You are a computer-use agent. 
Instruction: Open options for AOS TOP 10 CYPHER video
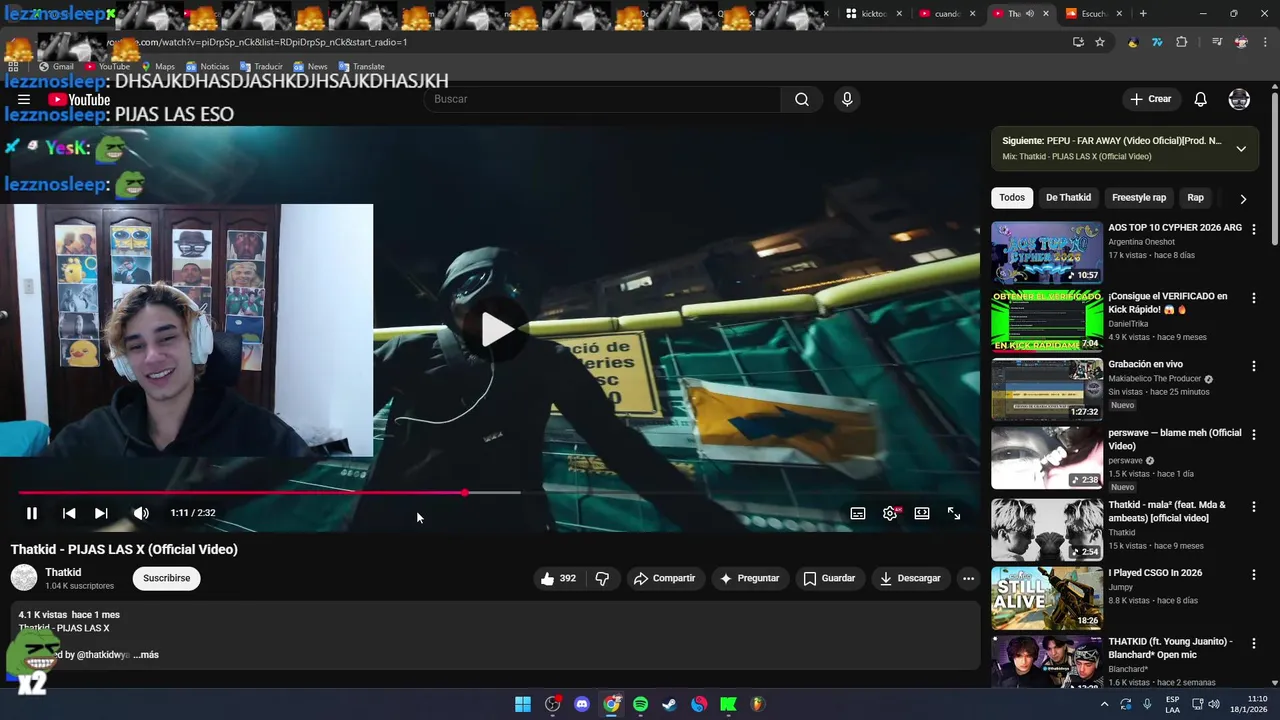(x=1253, y=229)
